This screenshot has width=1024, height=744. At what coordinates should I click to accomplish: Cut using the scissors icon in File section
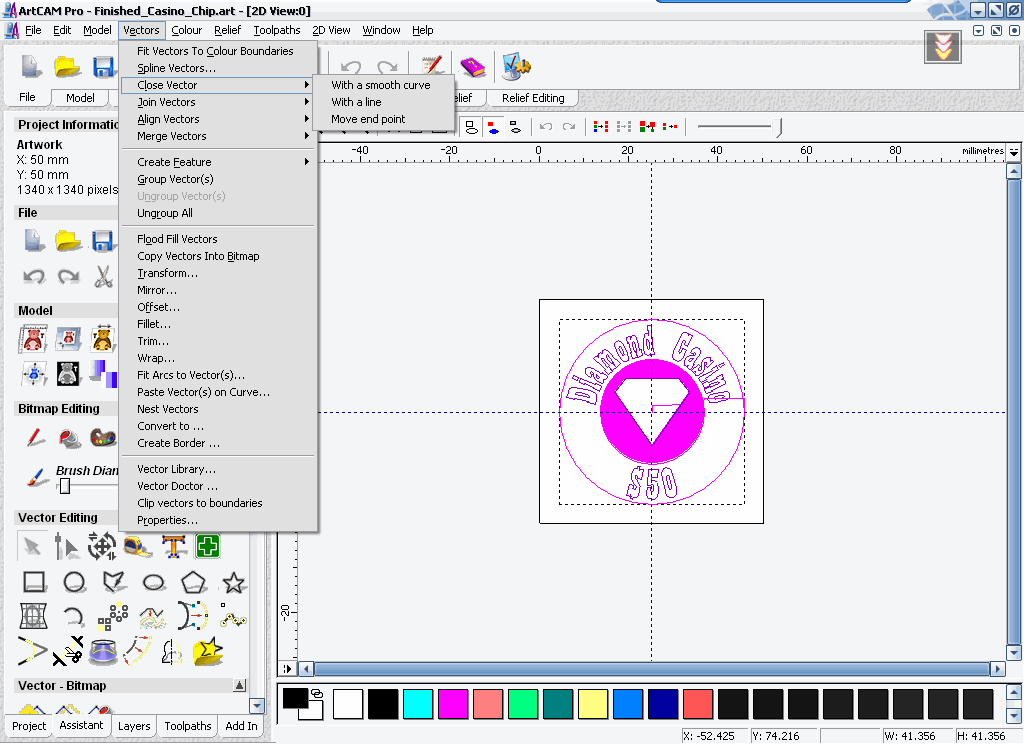click(x=103, y=276)
